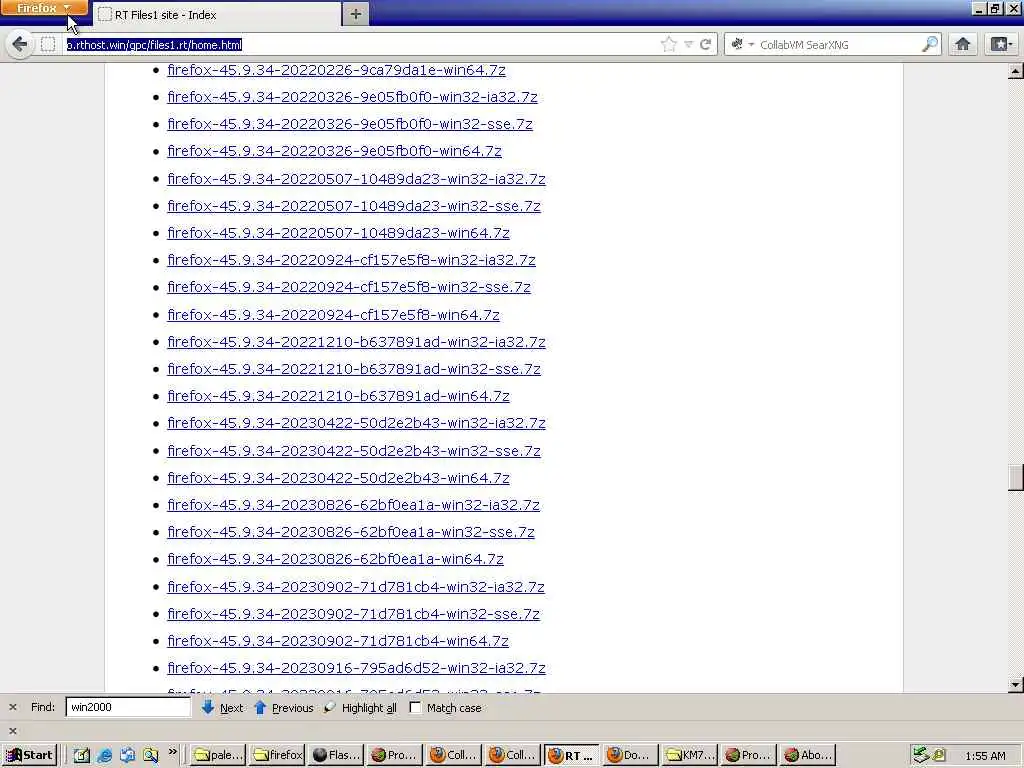Image resolution: width=1024 pixels, height=768 pixels.
Task: Toggle Highlight all in find bar
Action: pos(360,707)
